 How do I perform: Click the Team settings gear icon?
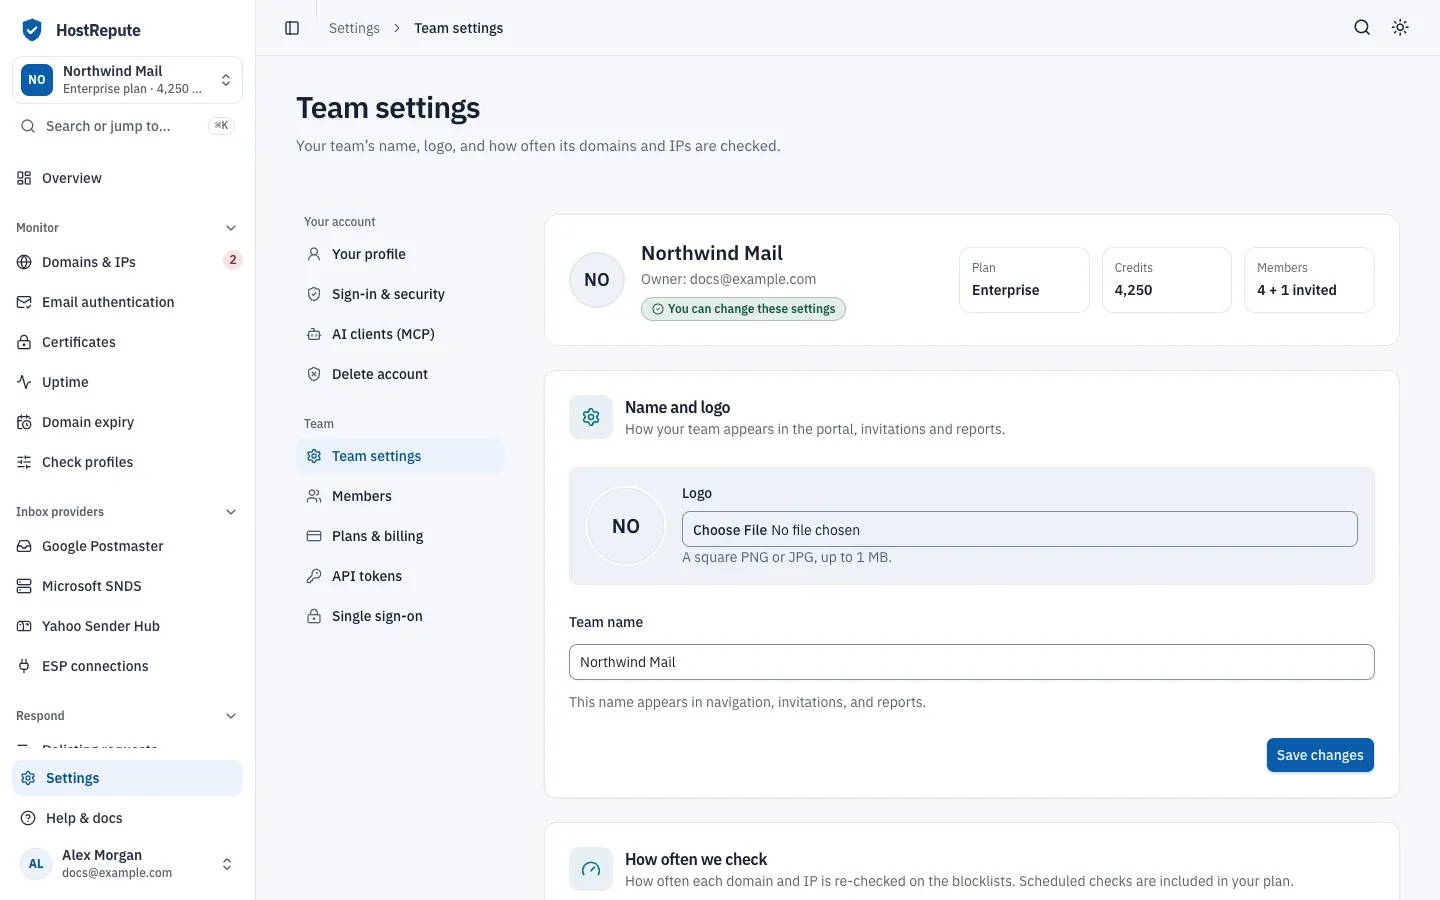click(x=314, y=456)
